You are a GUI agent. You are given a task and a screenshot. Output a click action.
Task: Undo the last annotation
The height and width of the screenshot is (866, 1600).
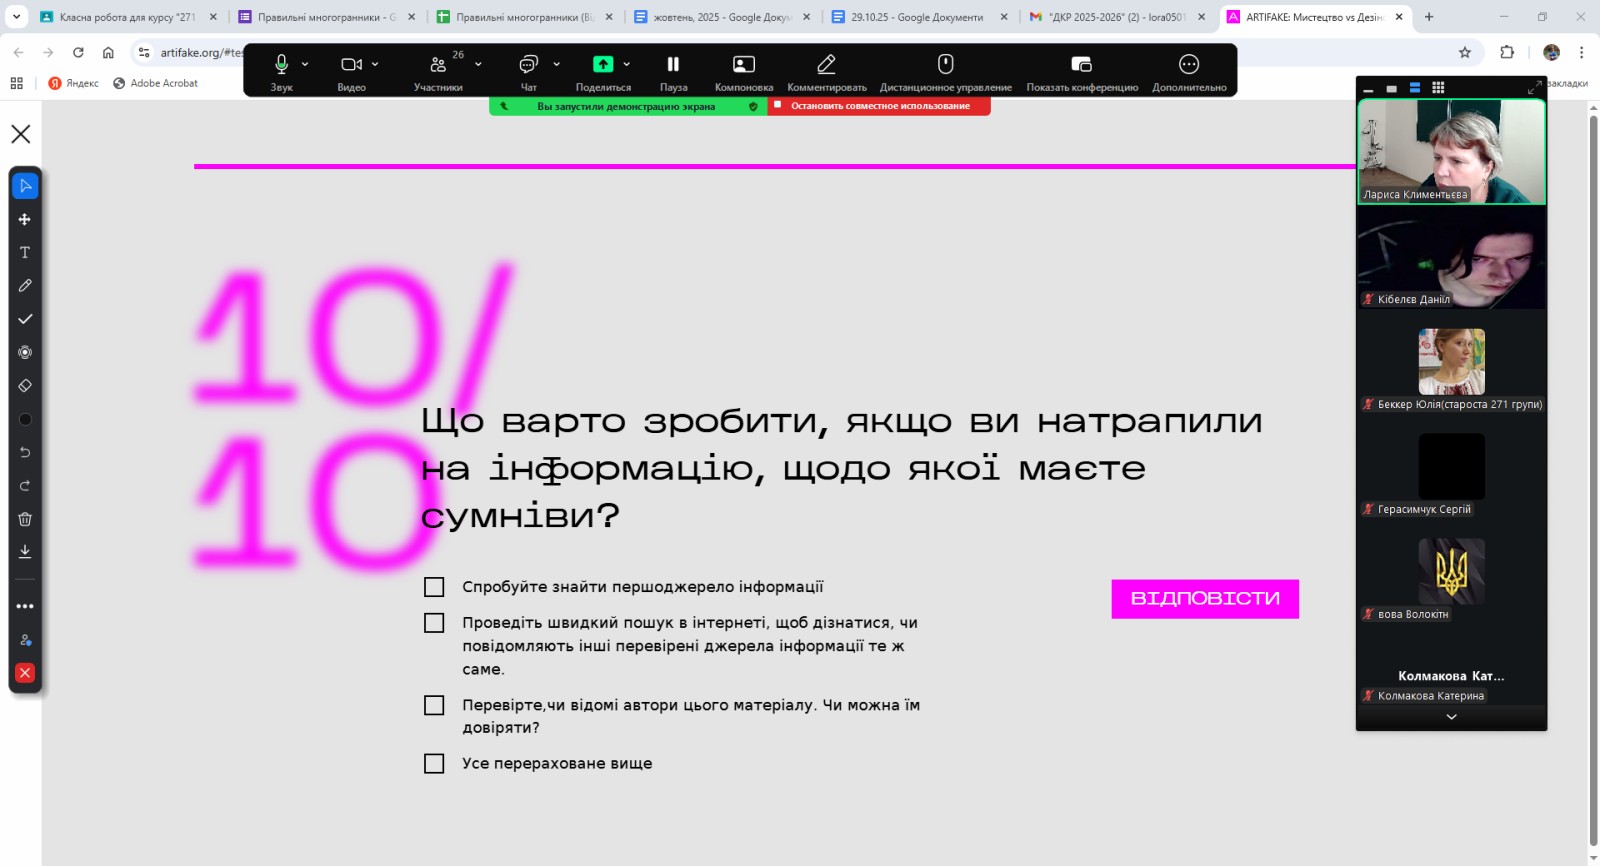(25, 453)
